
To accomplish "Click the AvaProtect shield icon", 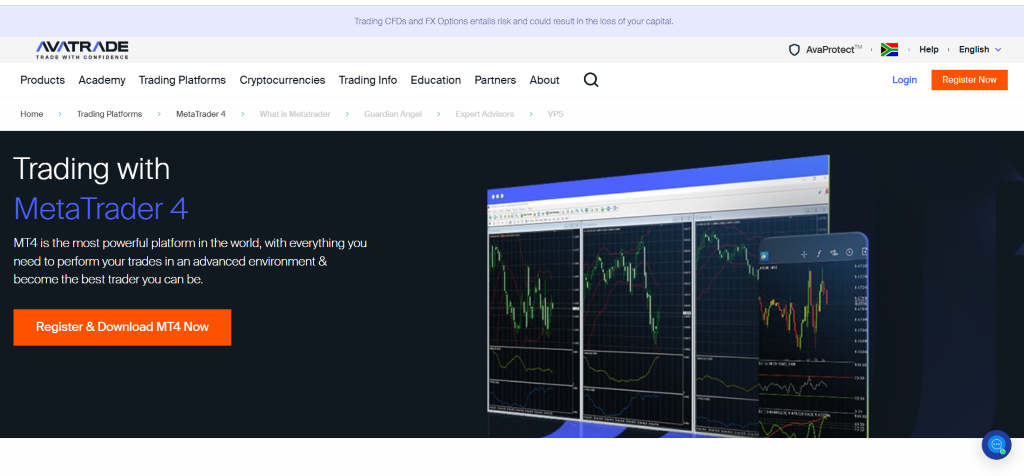I will coord(794,50).
